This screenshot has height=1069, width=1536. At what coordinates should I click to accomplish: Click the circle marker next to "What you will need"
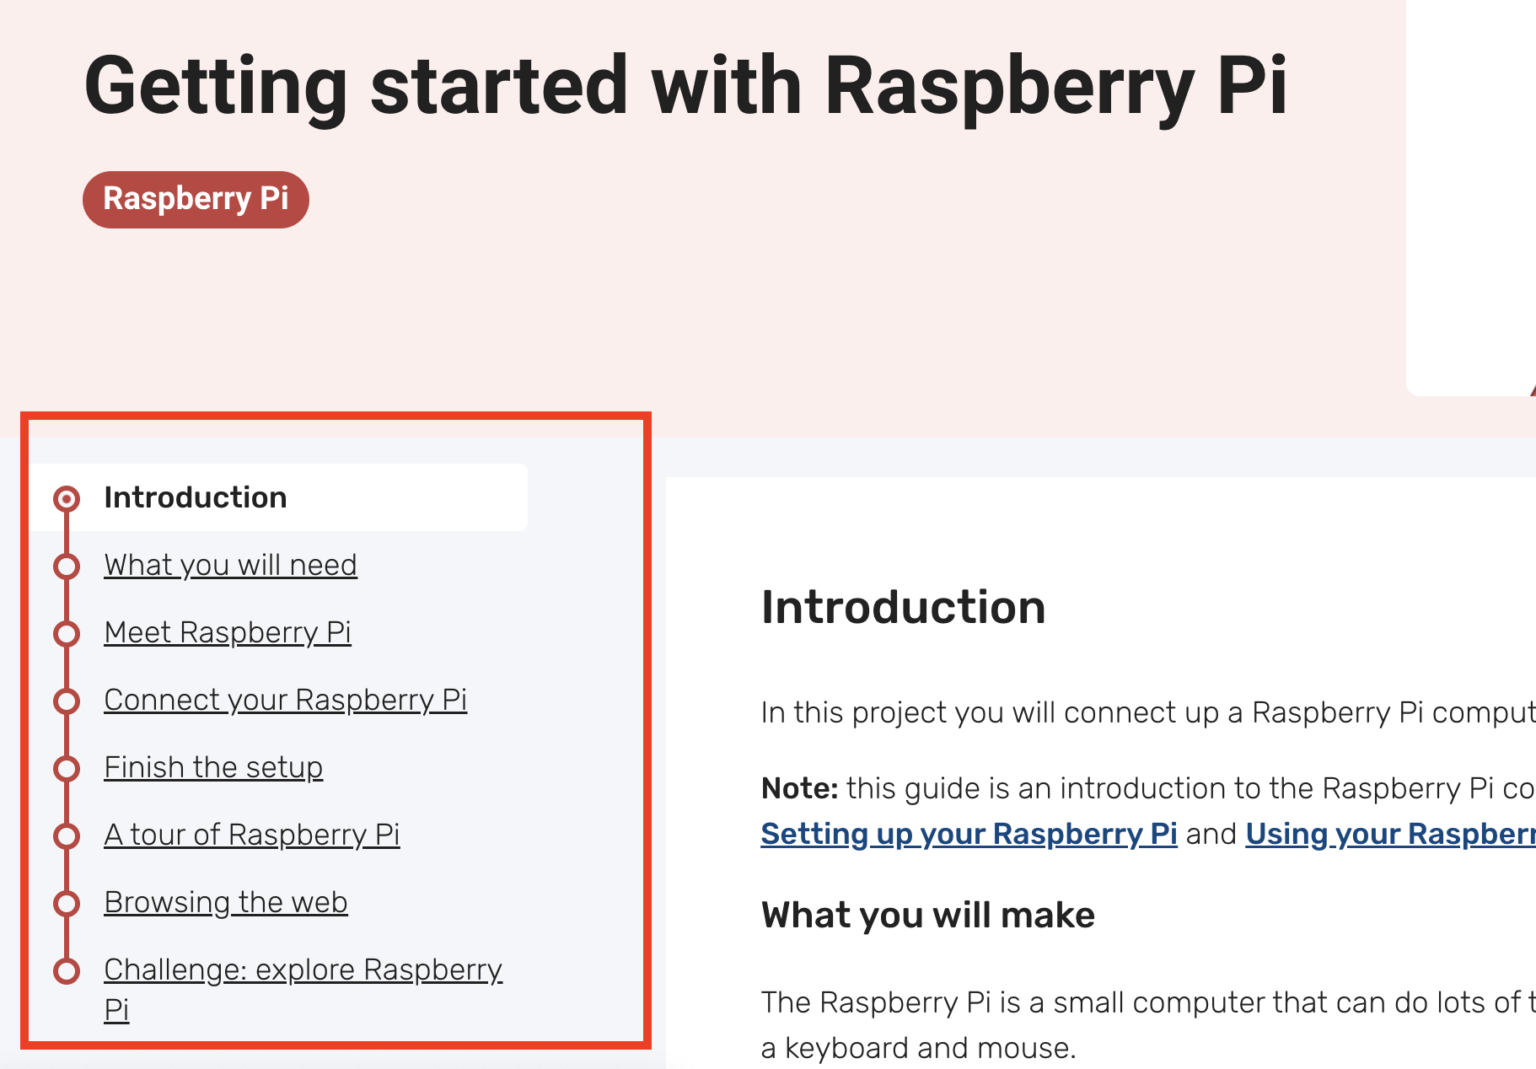[x=66, y=566]
